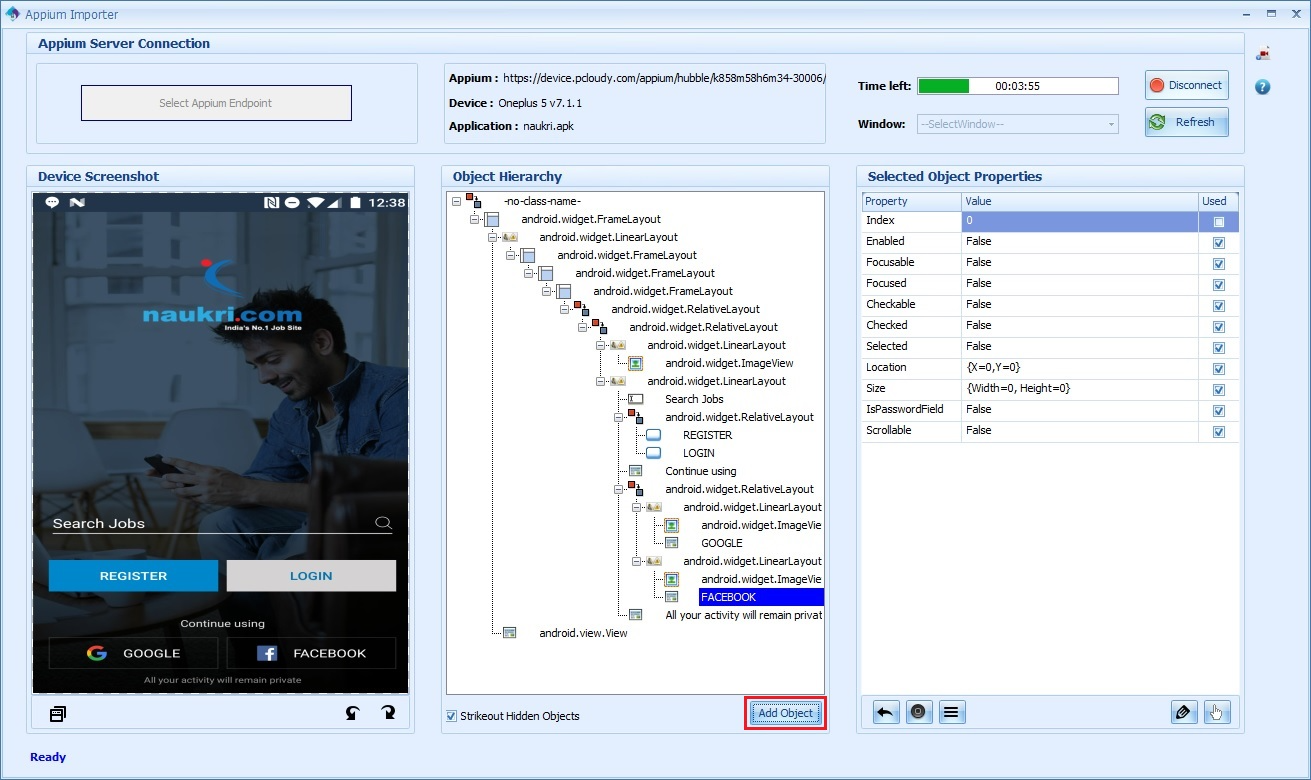Click the -no-class-name- root node icon
Viewport: 1311px width, 780px height.
(x=473, y=201)
